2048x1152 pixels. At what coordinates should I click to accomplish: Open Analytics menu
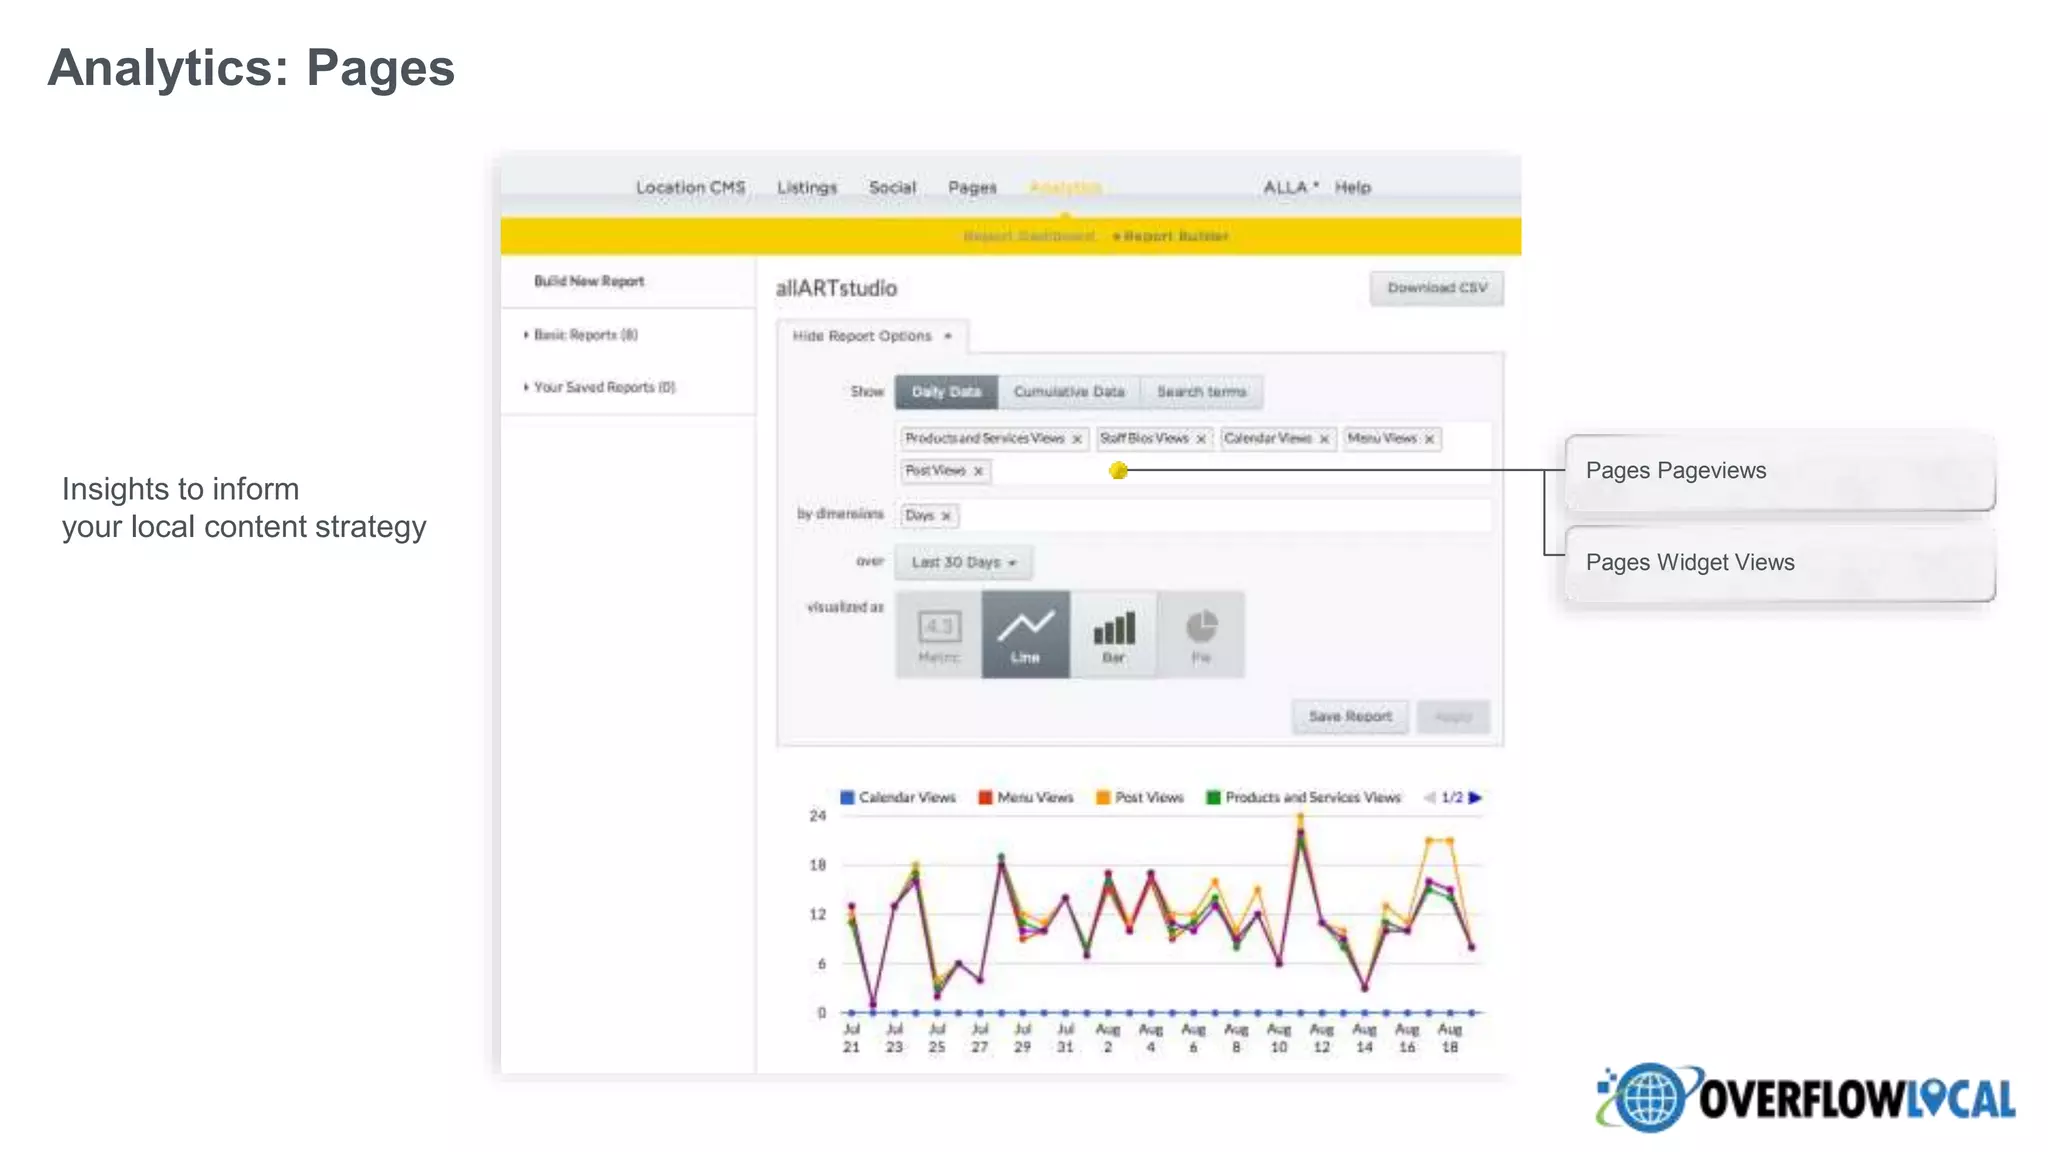[1065, 187]
